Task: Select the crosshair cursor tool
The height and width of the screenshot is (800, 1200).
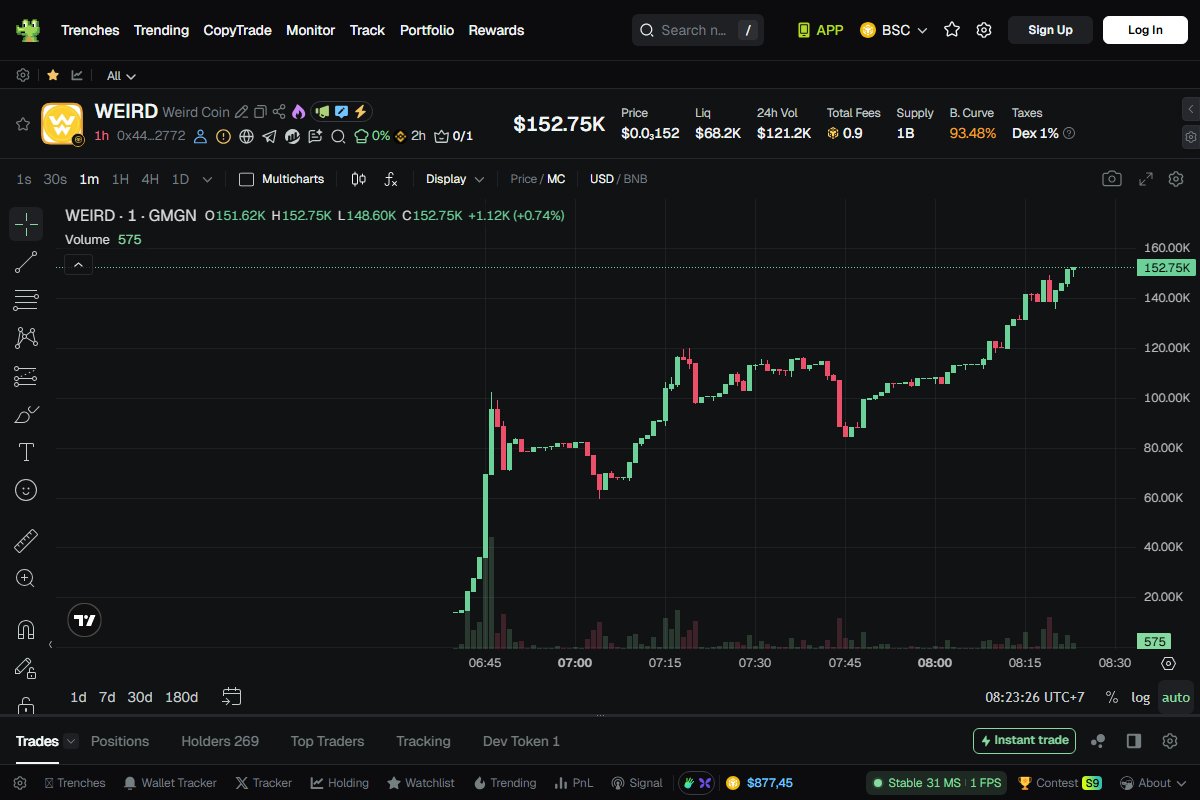Action: tap(26, 224)
